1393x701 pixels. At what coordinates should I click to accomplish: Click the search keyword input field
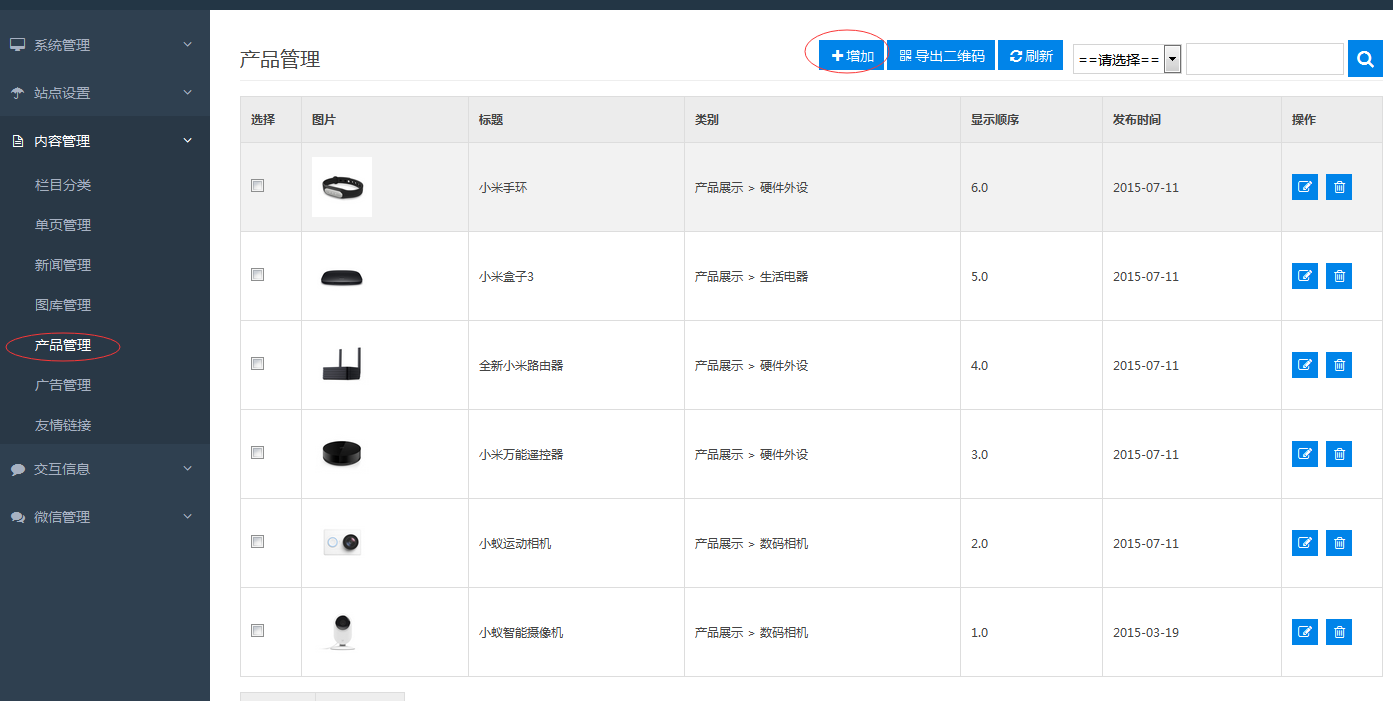[1264, 59]
